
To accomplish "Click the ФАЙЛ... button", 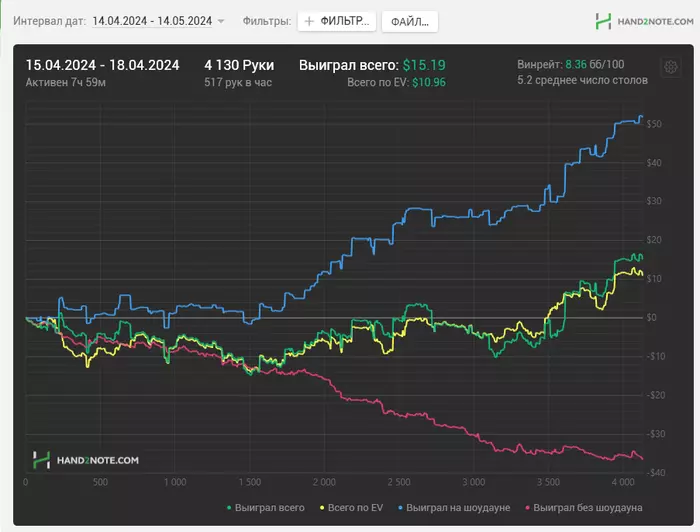I will [409, 21].
